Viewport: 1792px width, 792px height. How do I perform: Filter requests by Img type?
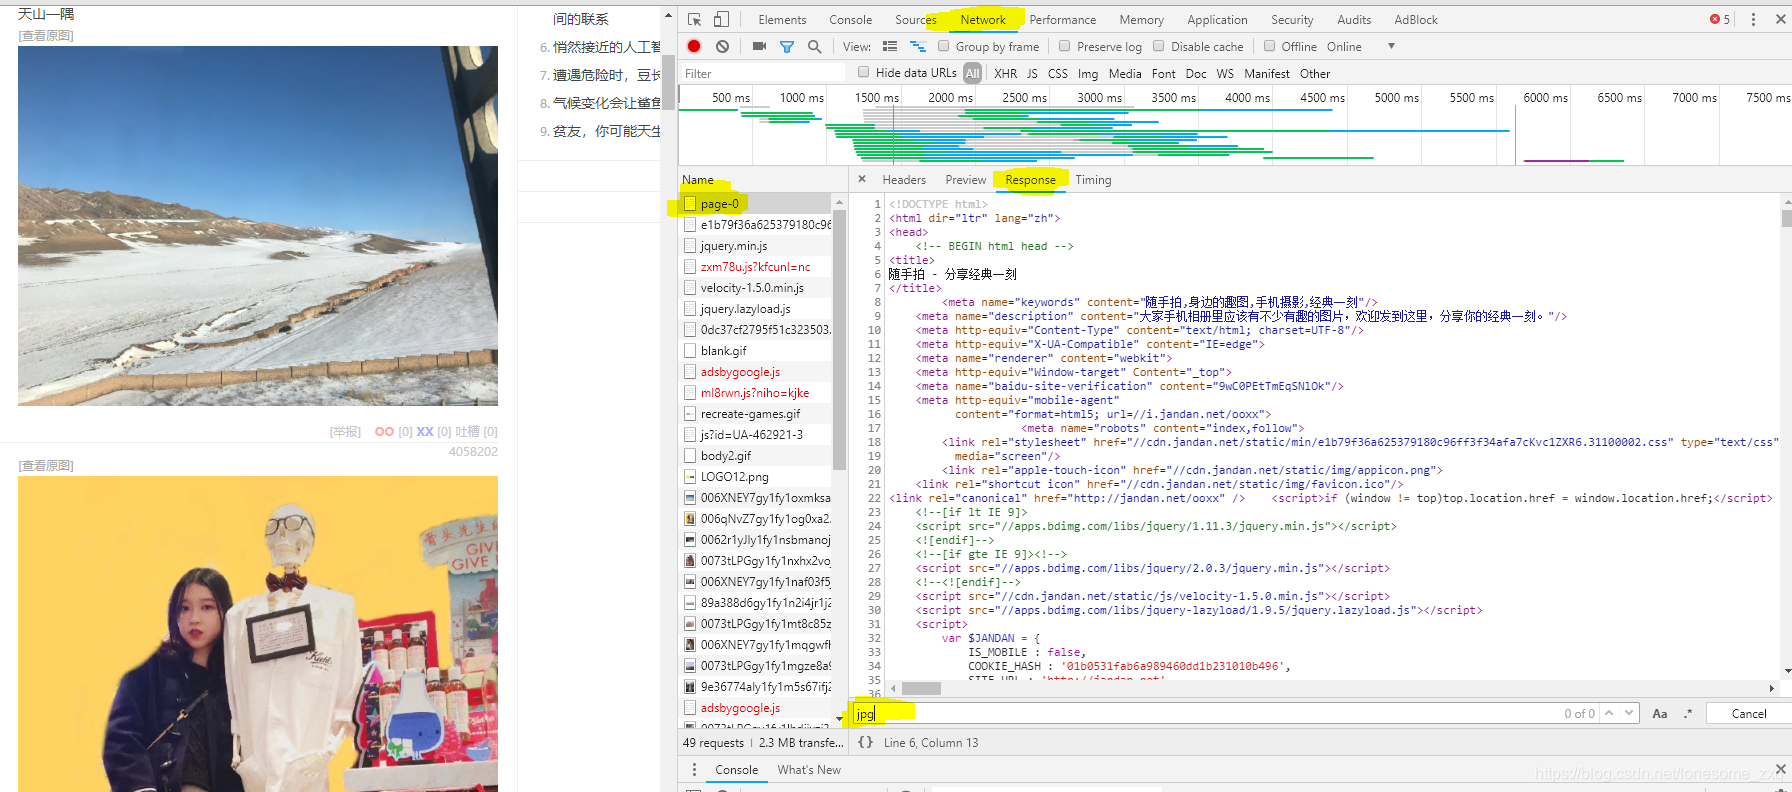1088,74
